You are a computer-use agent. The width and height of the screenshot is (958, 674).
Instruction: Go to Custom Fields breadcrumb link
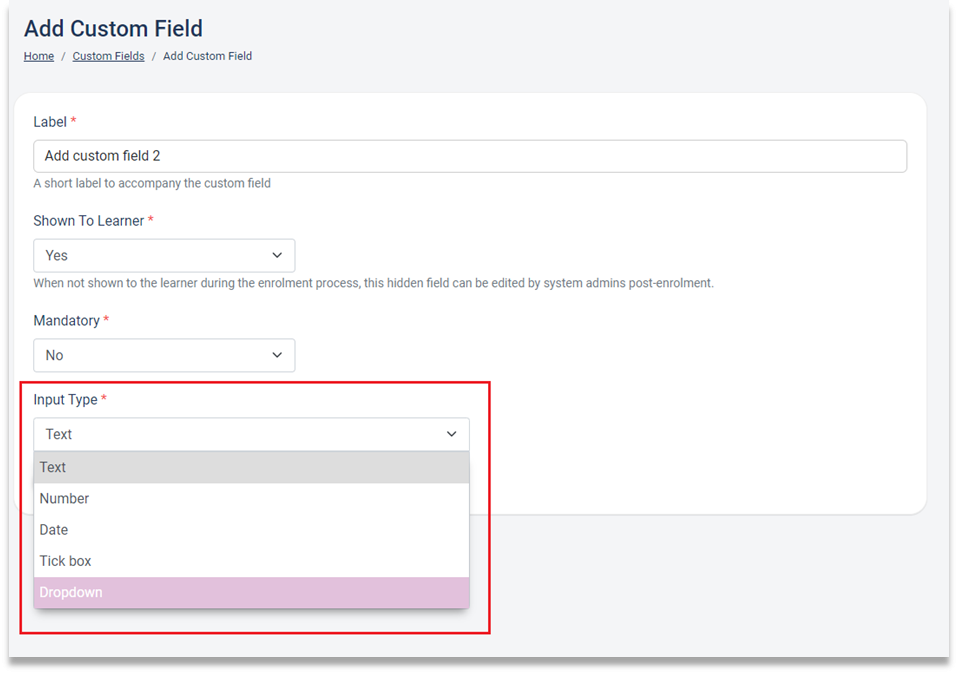[x=108, y=56]
